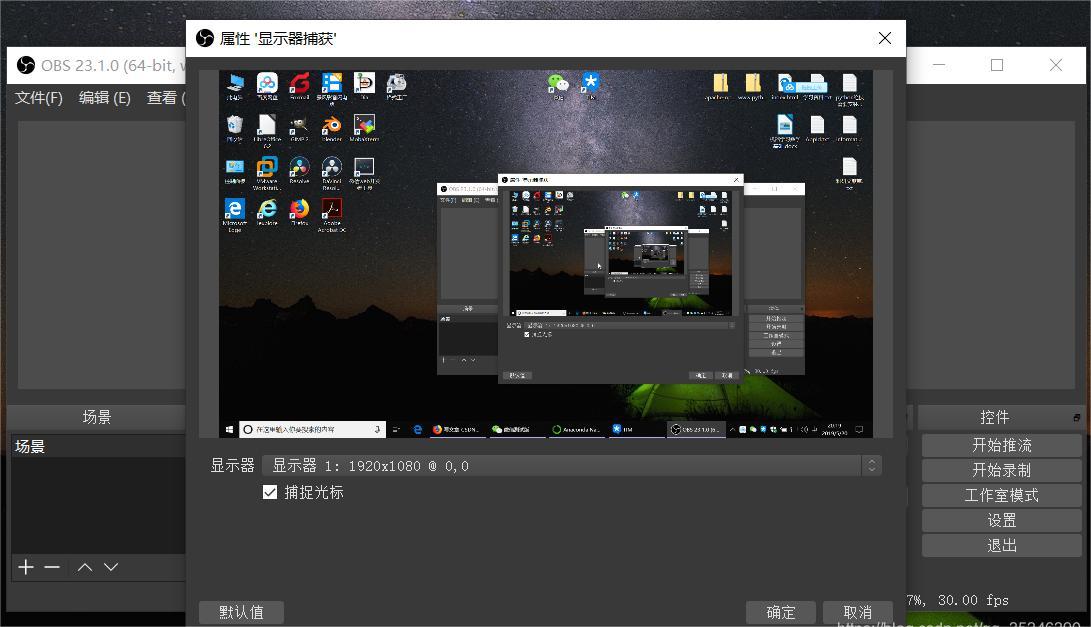Click the recycle bin icon in preview
Image resolution: width=1091 pixels, height=627 pixels.
click(234, 129)
